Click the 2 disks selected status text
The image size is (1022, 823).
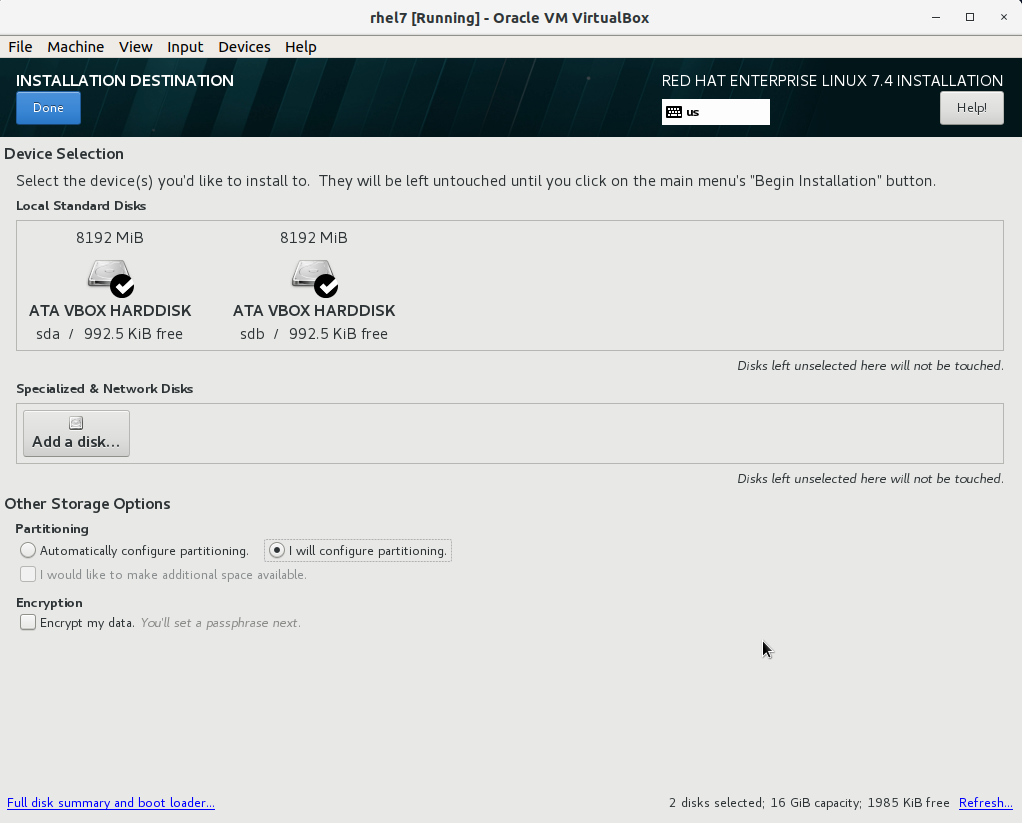click(x=809, y=803)
